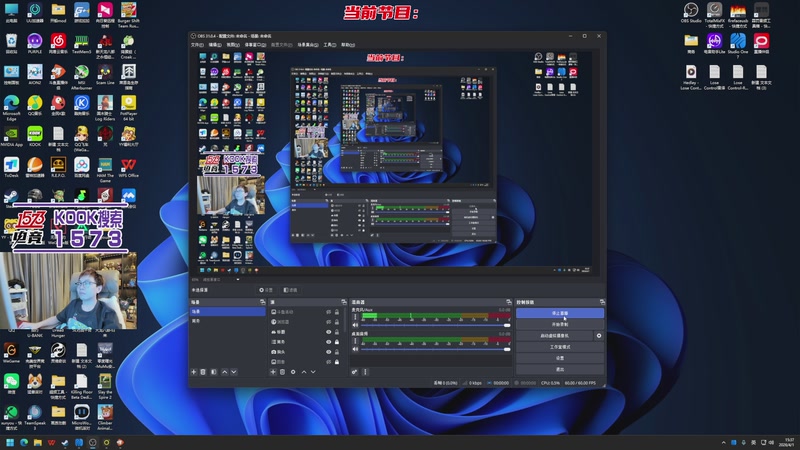Open Windows Start button on taskbar
The height and width of the screenshot is (450, 800).
[10, 442]
